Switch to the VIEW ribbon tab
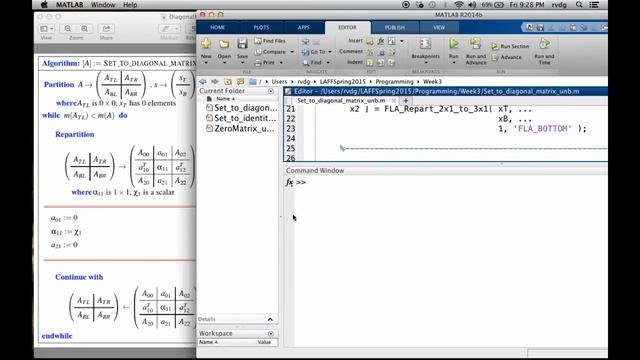The height and width of the screenshot is (360, 640). (x=439, y=27)
